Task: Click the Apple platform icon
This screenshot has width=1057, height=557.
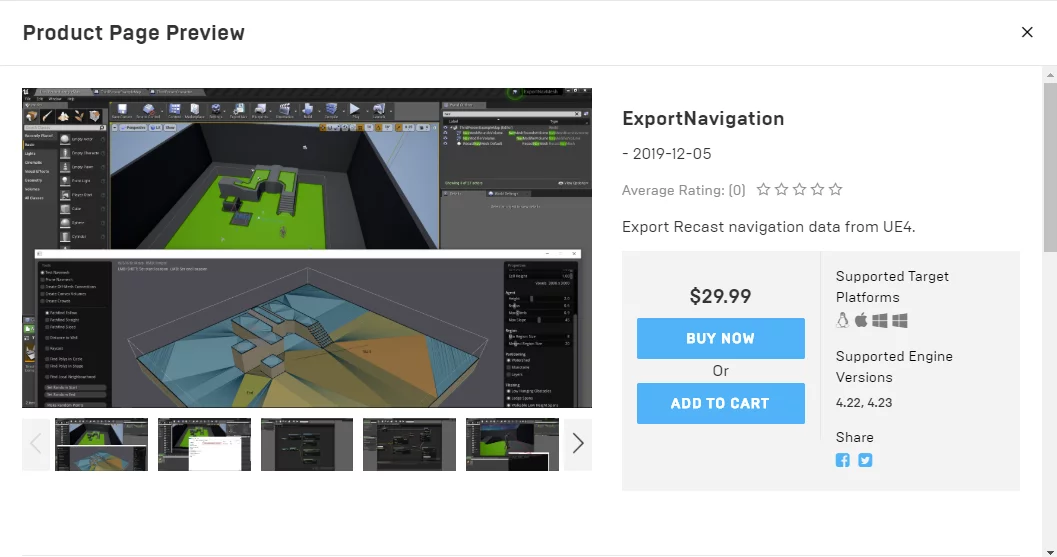Action: point(861,321)
